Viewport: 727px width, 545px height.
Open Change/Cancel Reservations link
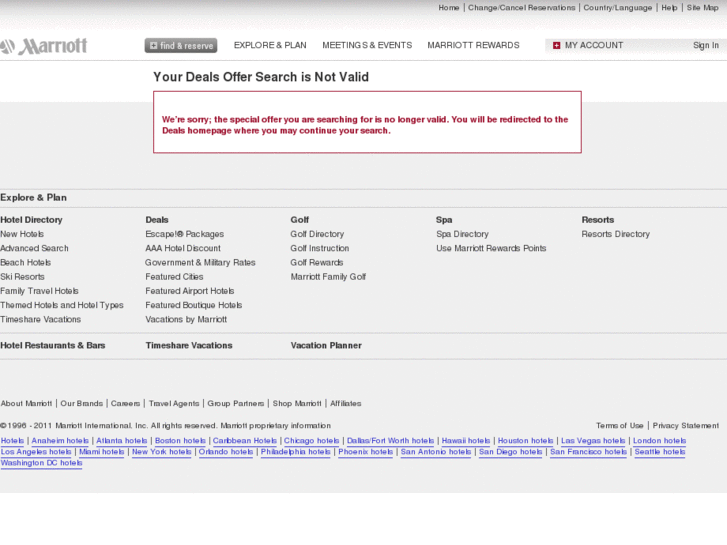(522, 8)
